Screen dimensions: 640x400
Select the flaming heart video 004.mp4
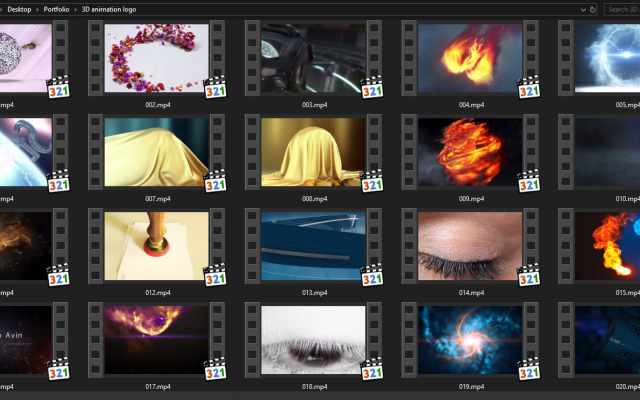[471, 59]
